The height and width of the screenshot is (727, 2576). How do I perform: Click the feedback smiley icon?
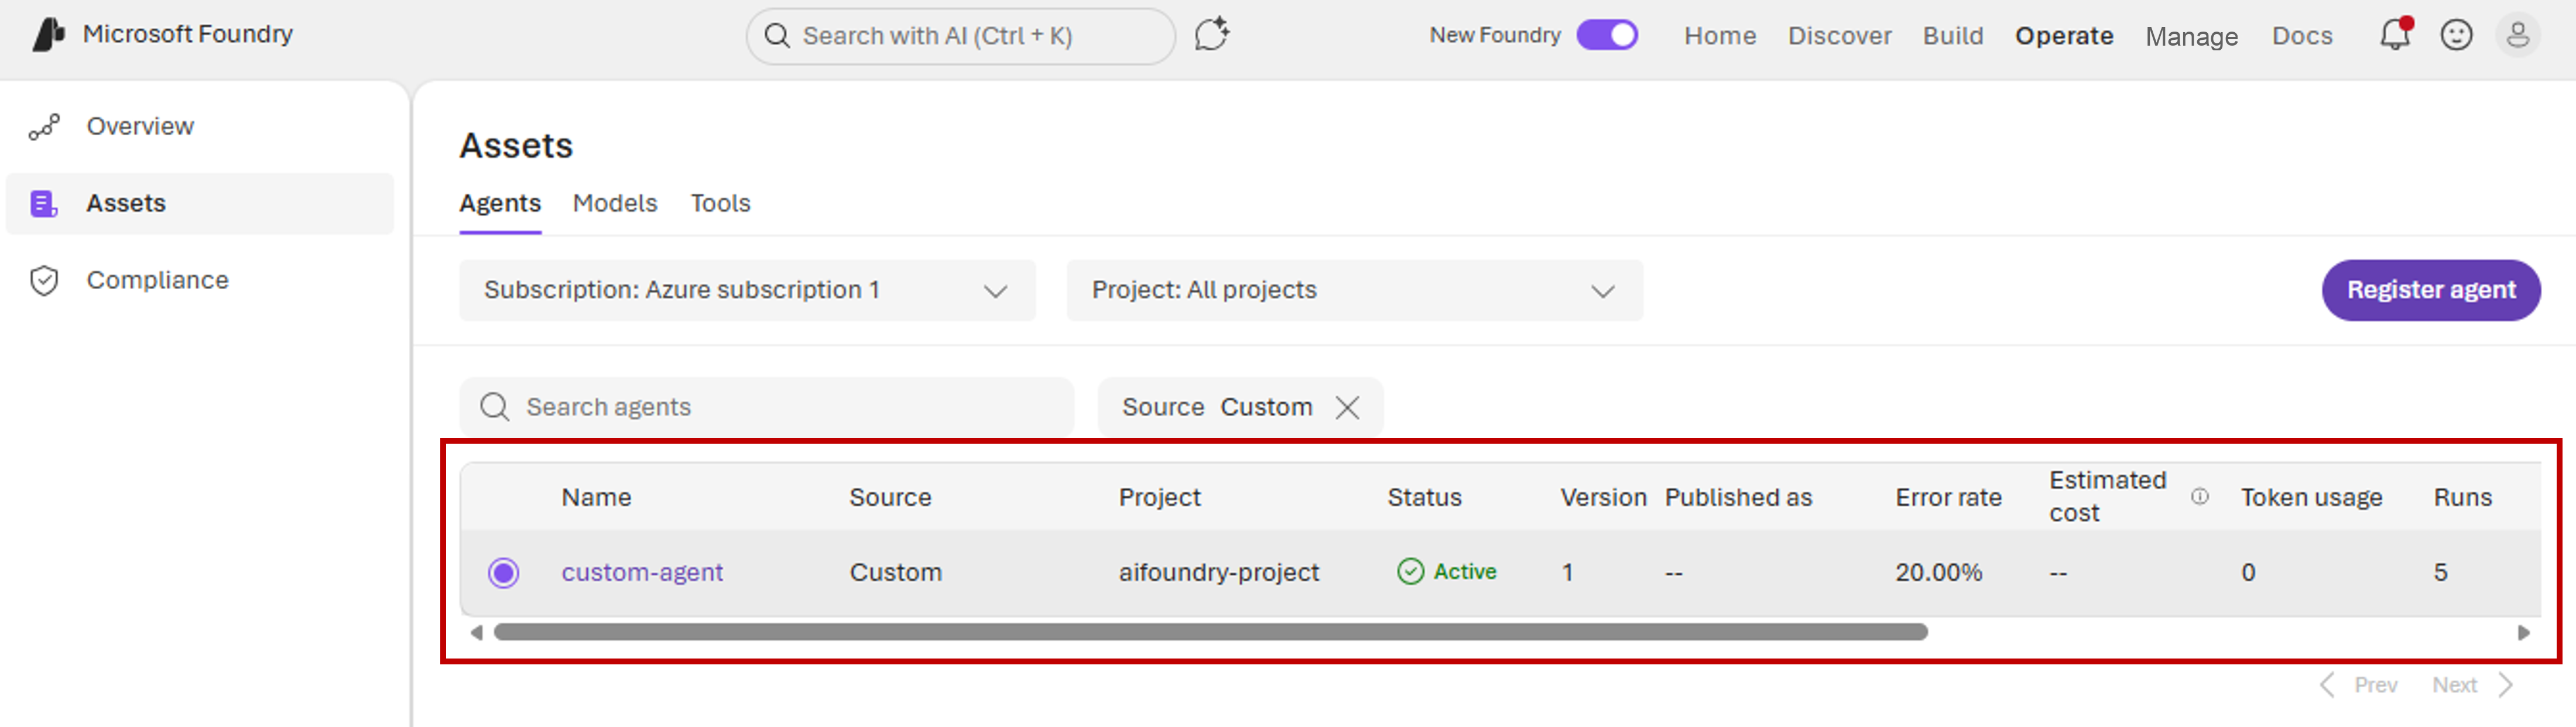[x=2456, y=35]
